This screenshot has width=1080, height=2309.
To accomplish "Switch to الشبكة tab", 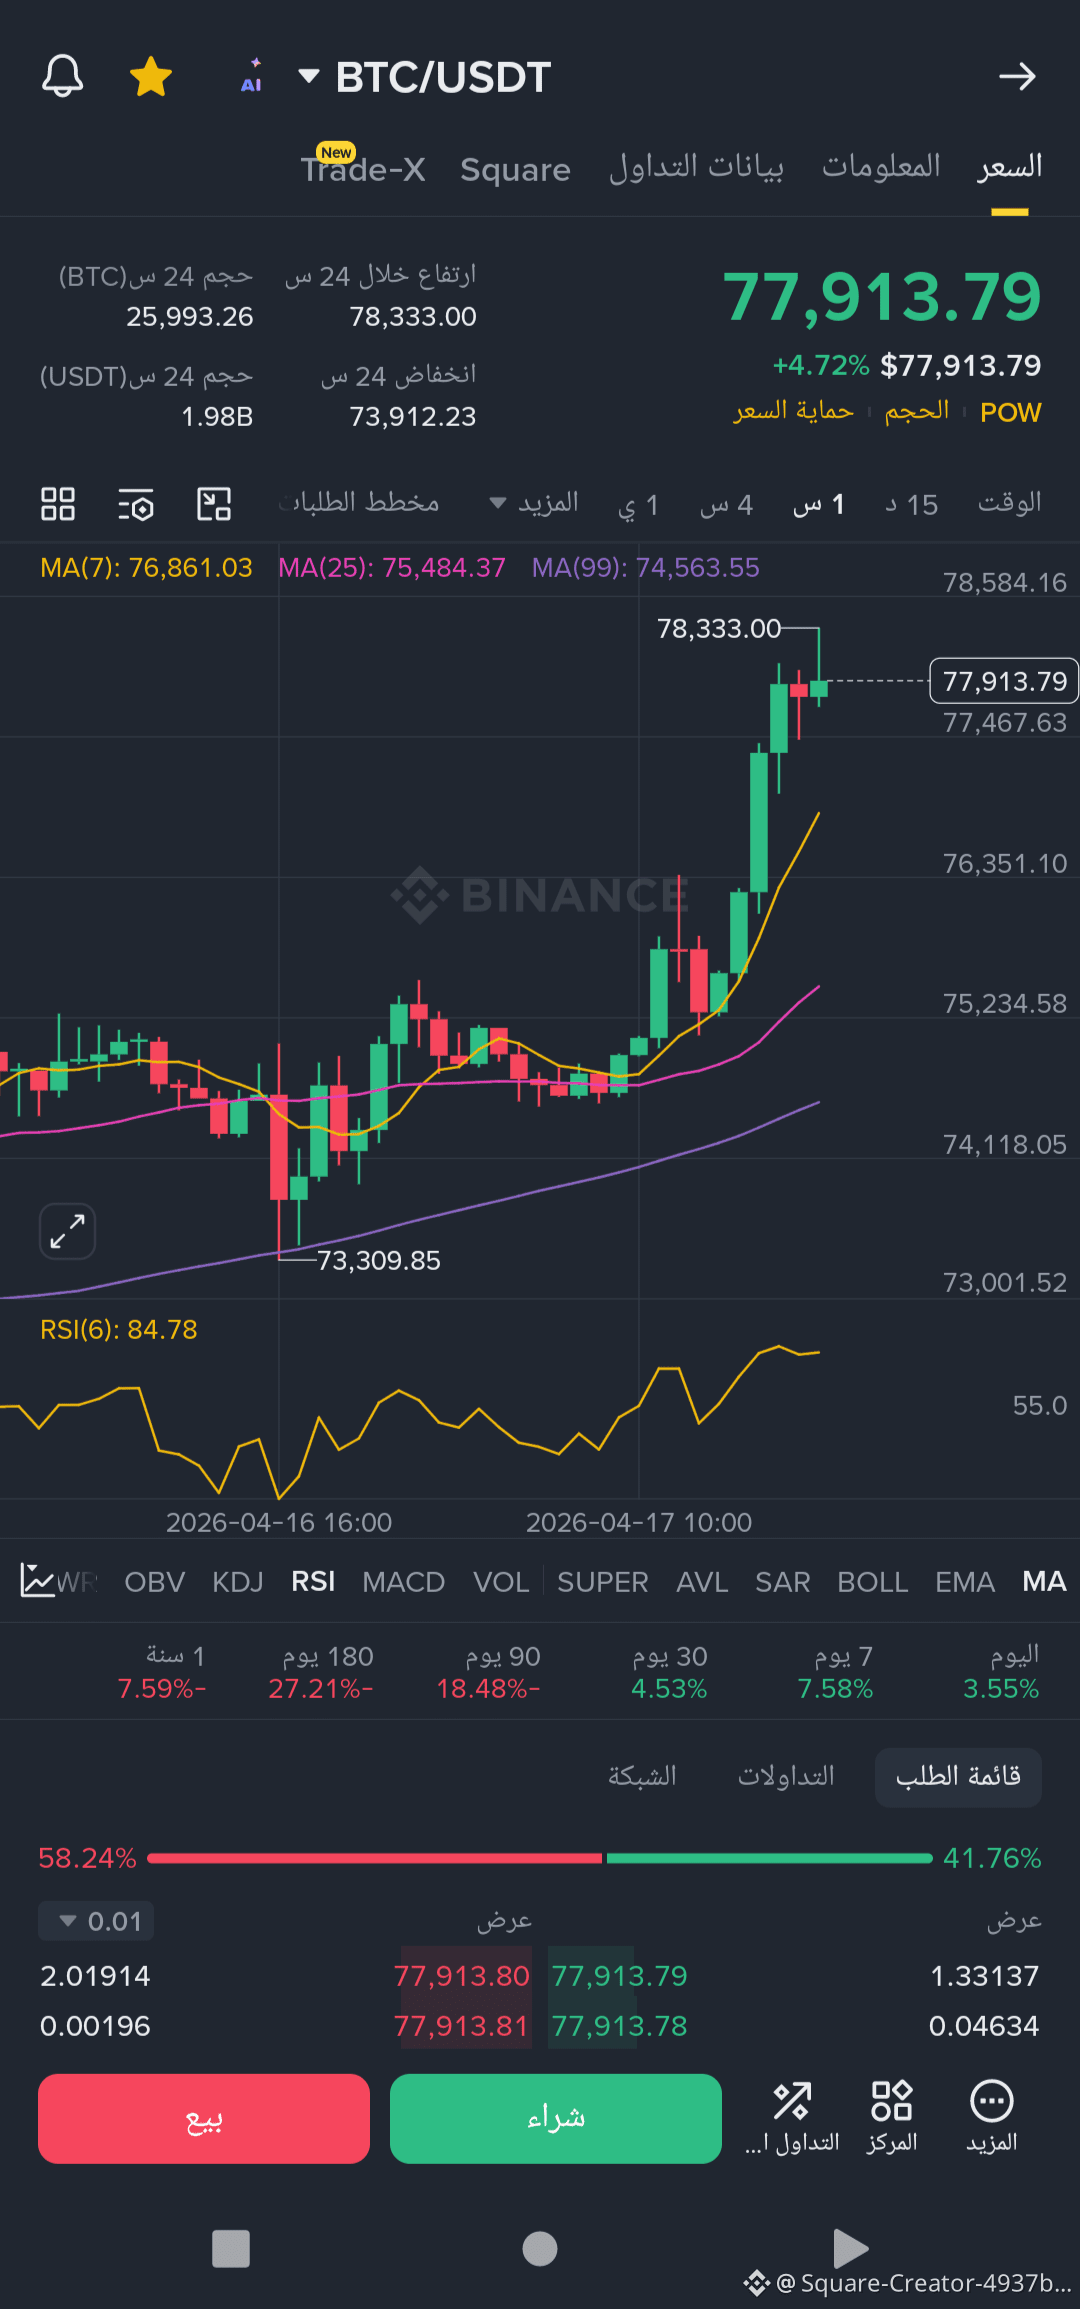I will click(x=642, y=1777).
